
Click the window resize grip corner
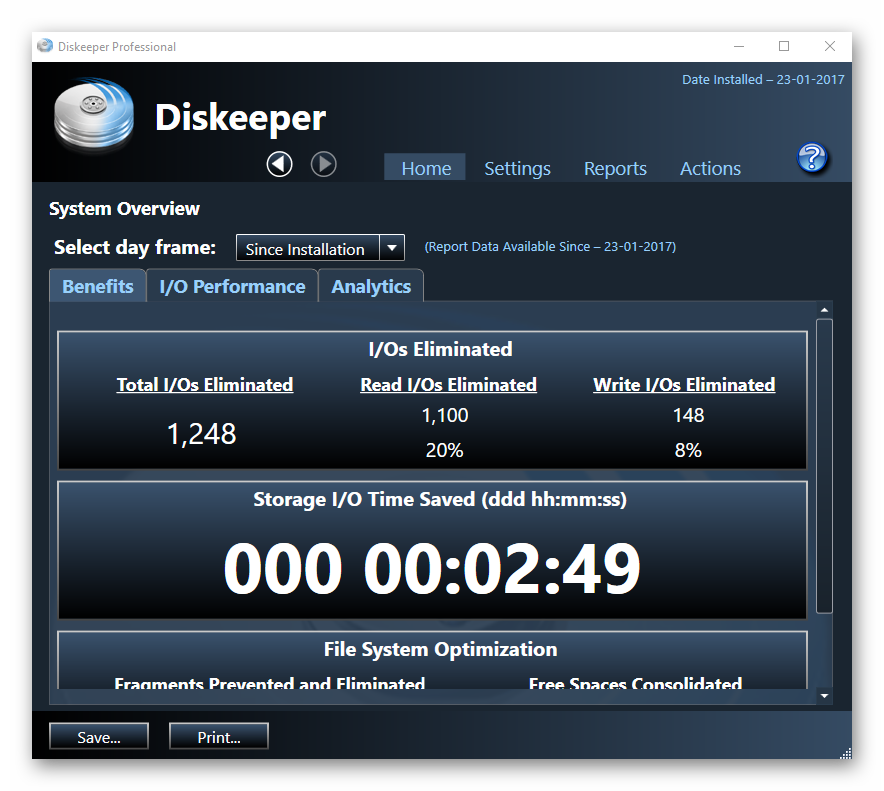(x=846, y=753)
